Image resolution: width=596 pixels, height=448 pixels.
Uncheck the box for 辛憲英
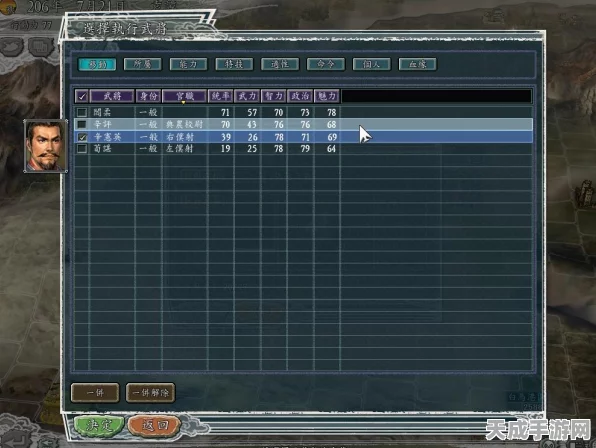[82, 137]
